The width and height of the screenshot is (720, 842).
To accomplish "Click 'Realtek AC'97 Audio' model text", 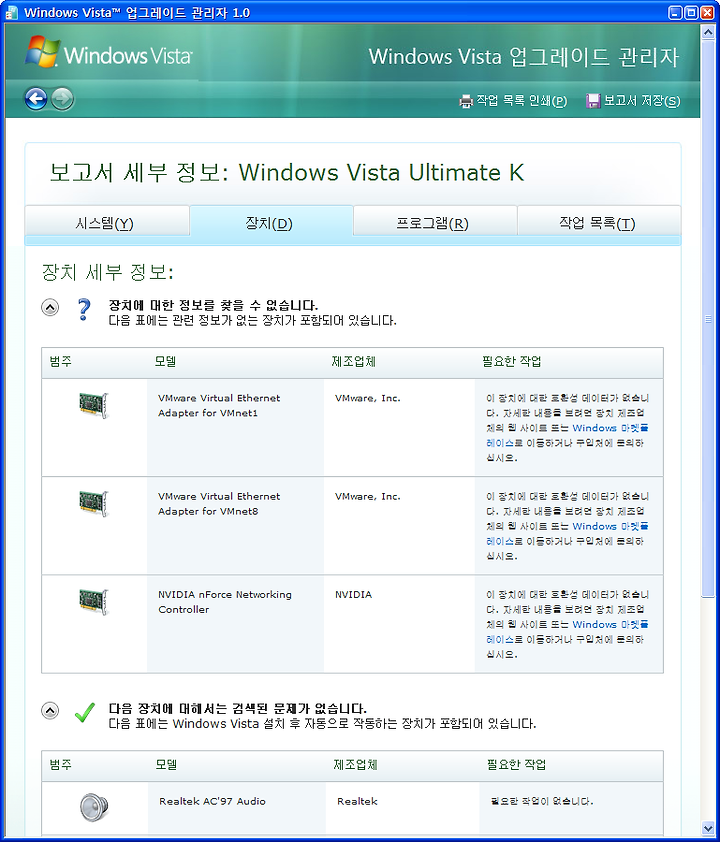I will (x=212, y=801).
